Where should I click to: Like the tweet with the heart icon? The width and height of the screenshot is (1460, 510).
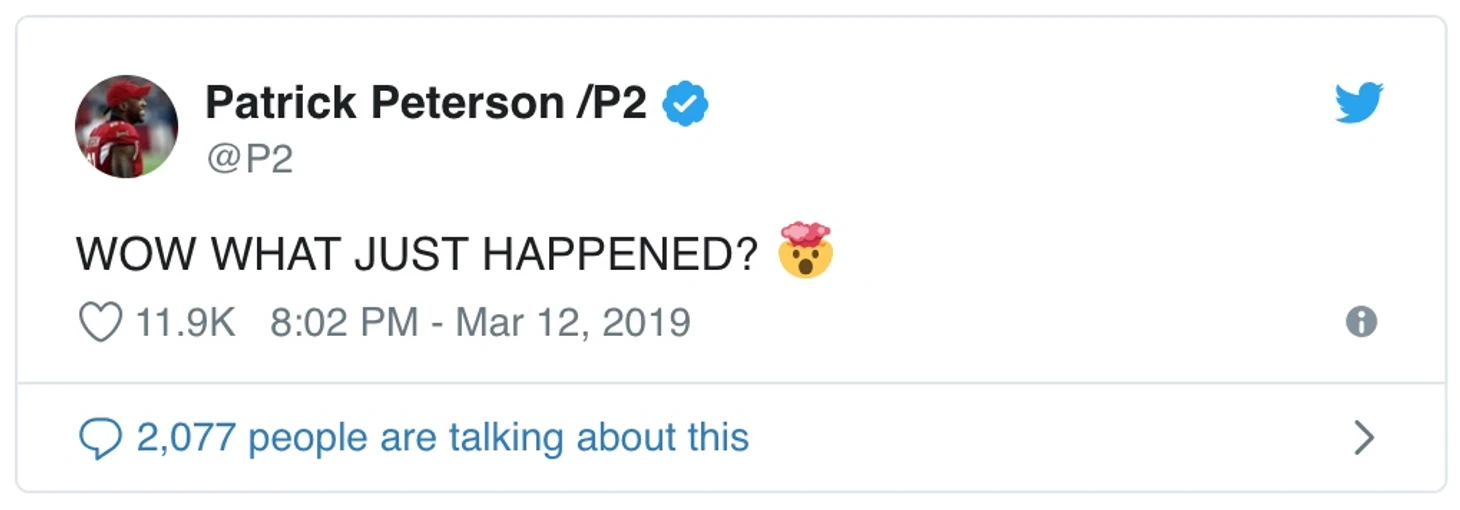pos(100,322)
